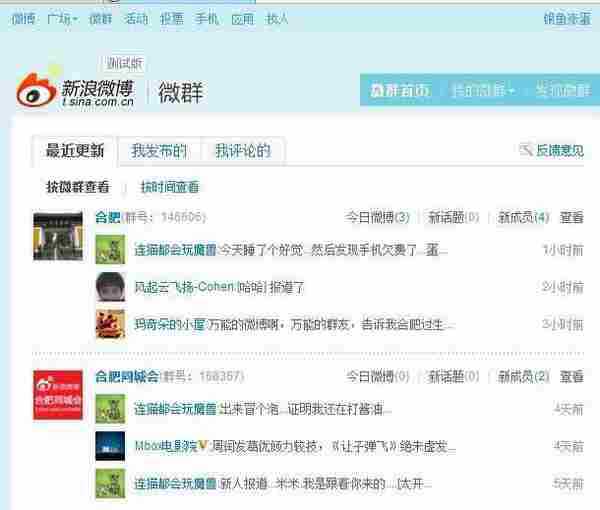Viewport: 600px width, 510px height.
Task: Click 玛奇朵的小屋's avatar icon
Action: [x=109, y=324]
